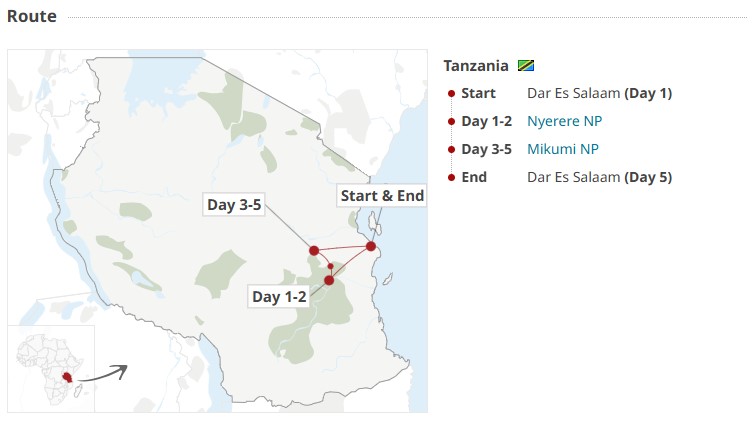Click the Tanzania country heading text

pos(476,66)
